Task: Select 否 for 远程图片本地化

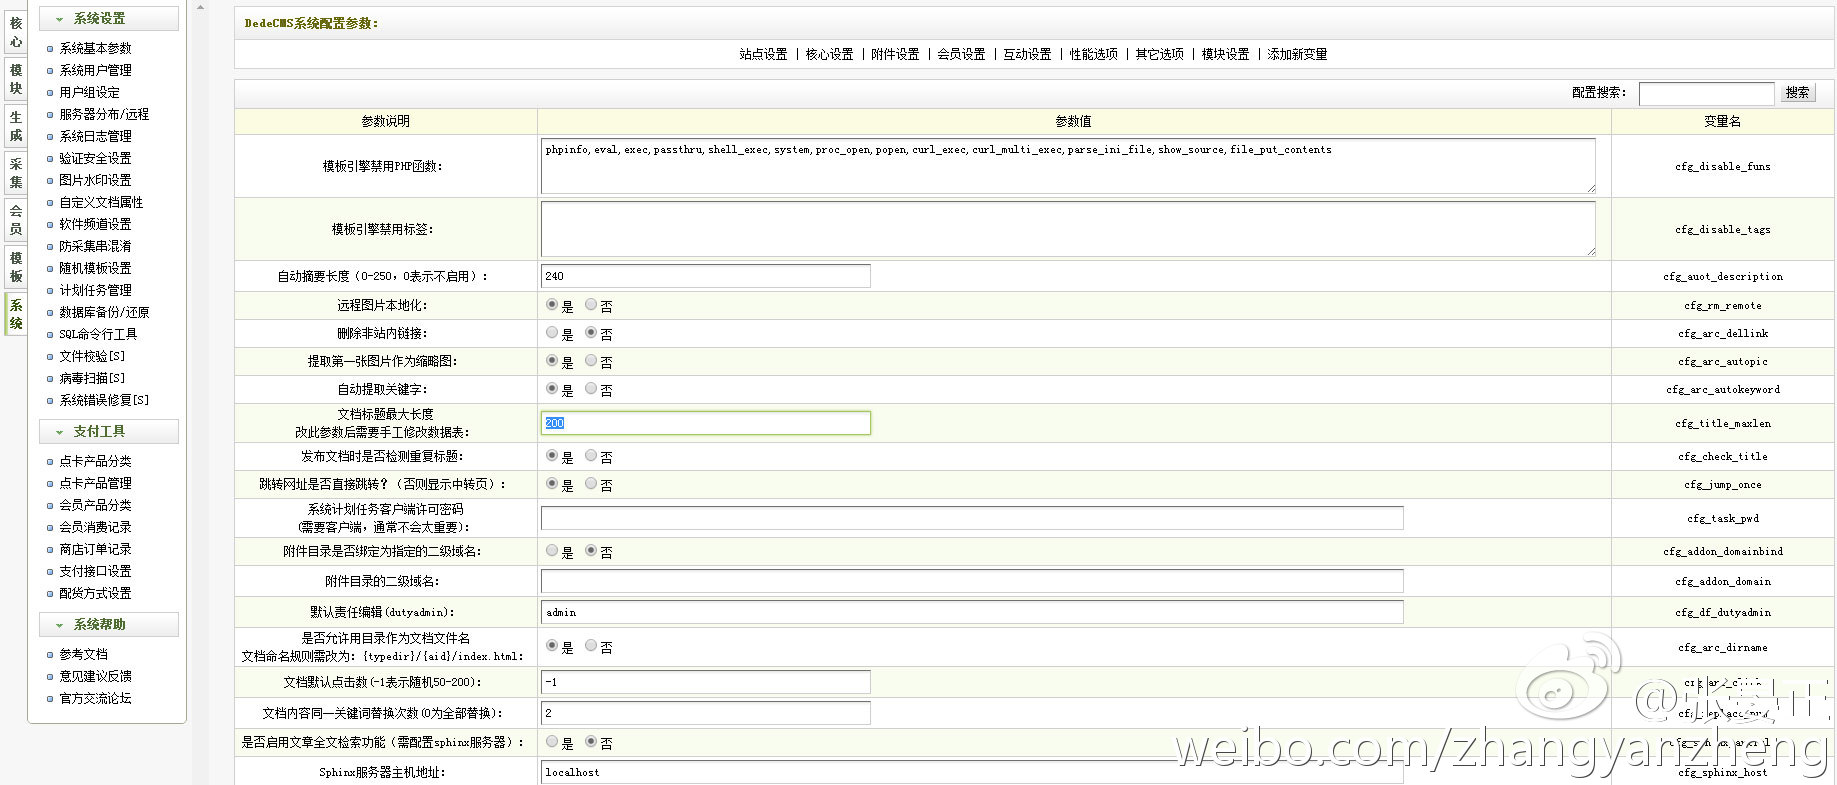Action: (591, 305)
